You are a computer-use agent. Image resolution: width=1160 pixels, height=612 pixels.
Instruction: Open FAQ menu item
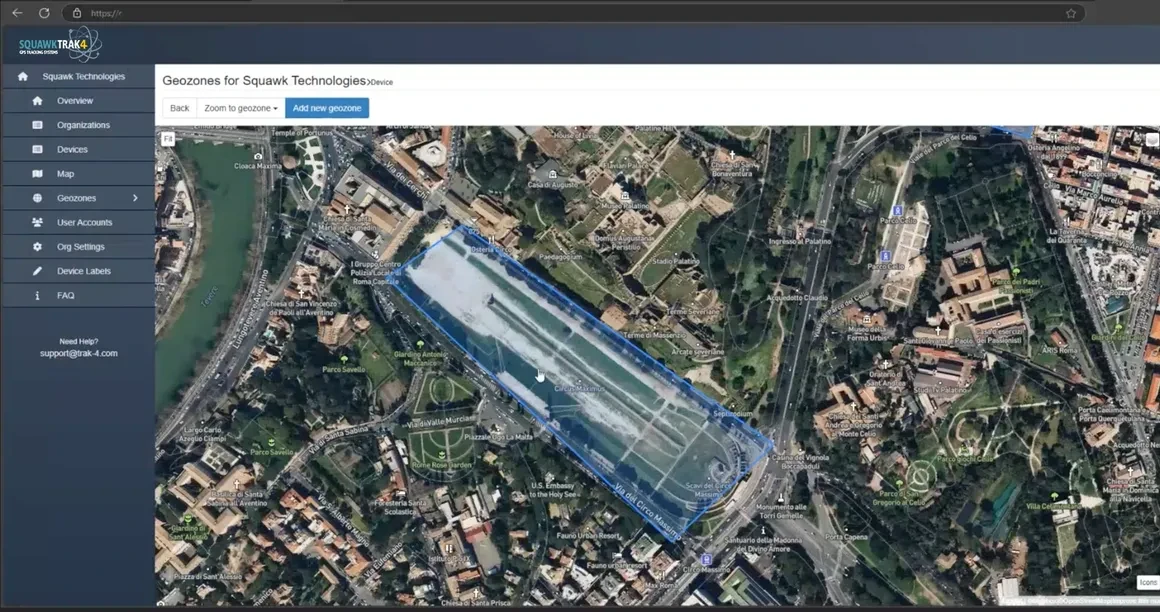[78, 295]
